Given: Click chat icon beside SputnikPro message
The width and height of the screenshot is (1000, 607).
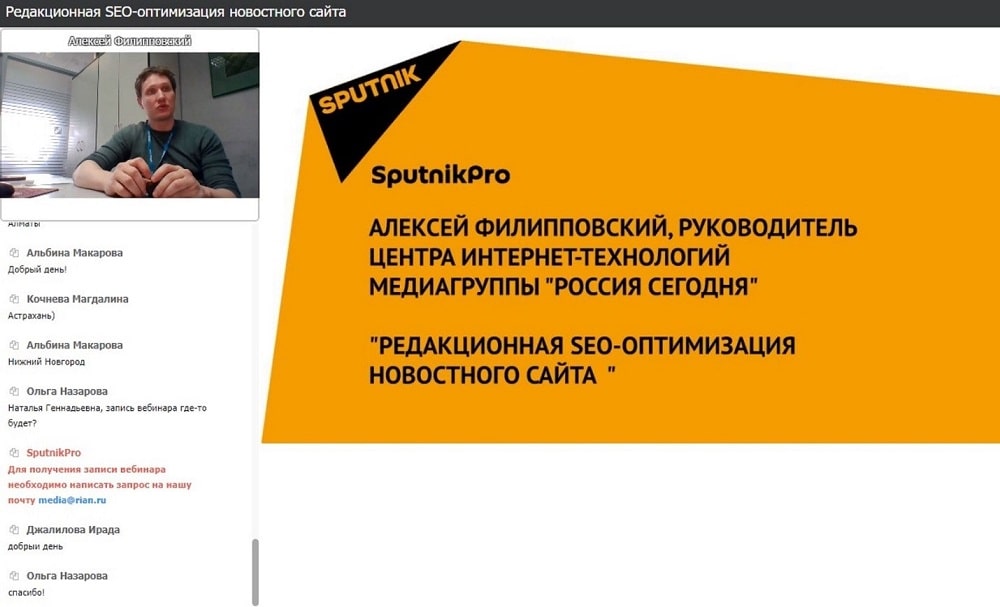Looking at the screenshot, I should pyautogui.click(x=14, y=453).
